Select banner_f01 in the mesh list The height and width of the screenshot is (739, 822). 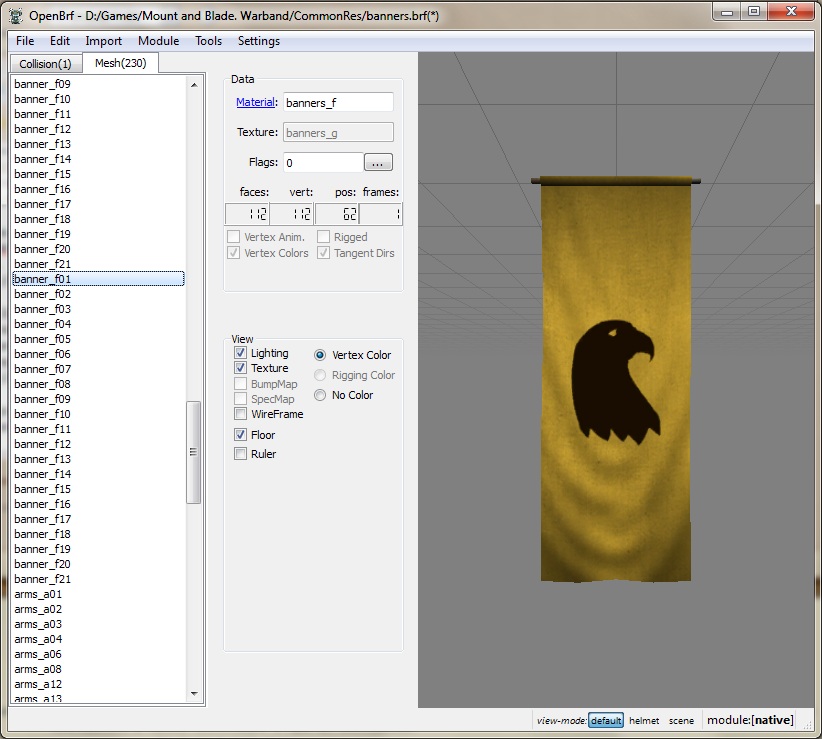99,279
